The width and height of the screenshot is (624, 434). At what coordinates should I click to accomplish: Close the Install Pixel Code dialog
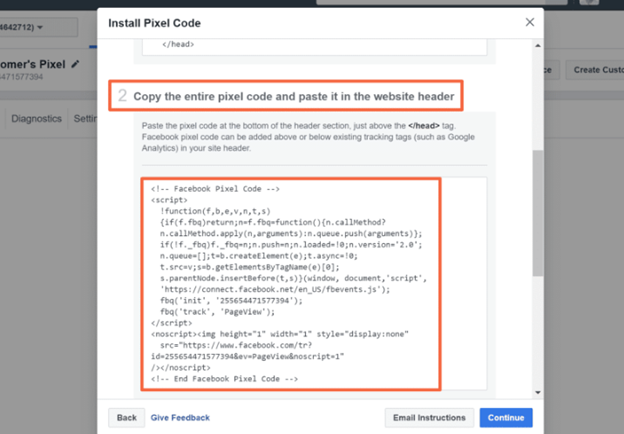pos(530,22)
